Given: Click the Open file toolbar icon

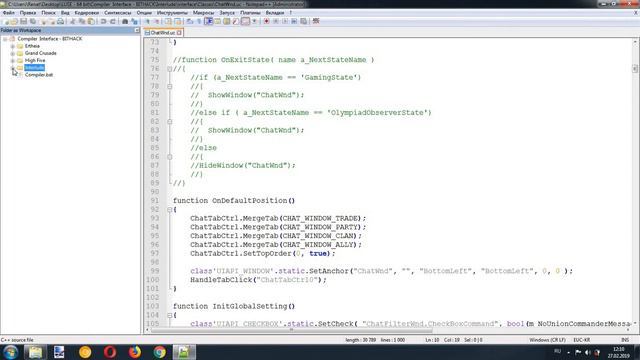Looking at the screenshot, I should coord(14,21).
